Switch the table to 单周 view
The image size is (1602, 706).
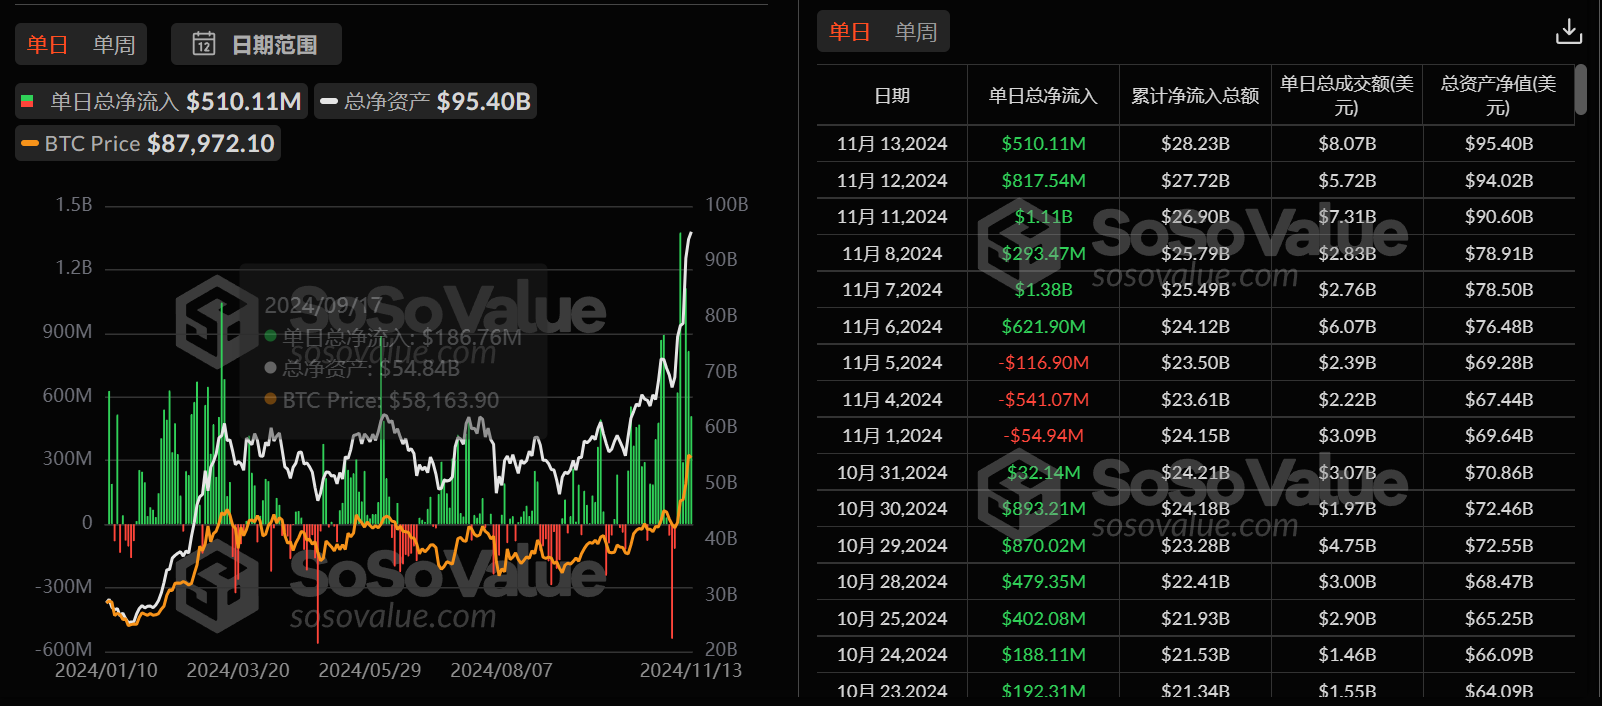(x=916, y=32)
